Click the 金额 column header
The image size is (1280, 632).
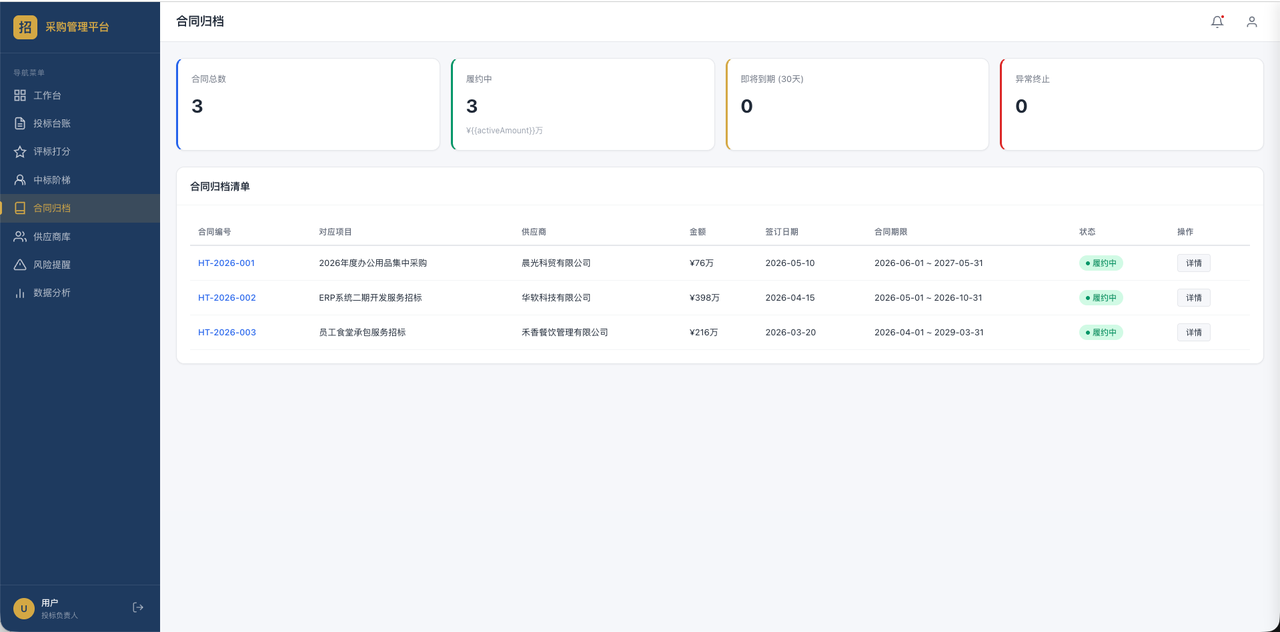[698, 232]
